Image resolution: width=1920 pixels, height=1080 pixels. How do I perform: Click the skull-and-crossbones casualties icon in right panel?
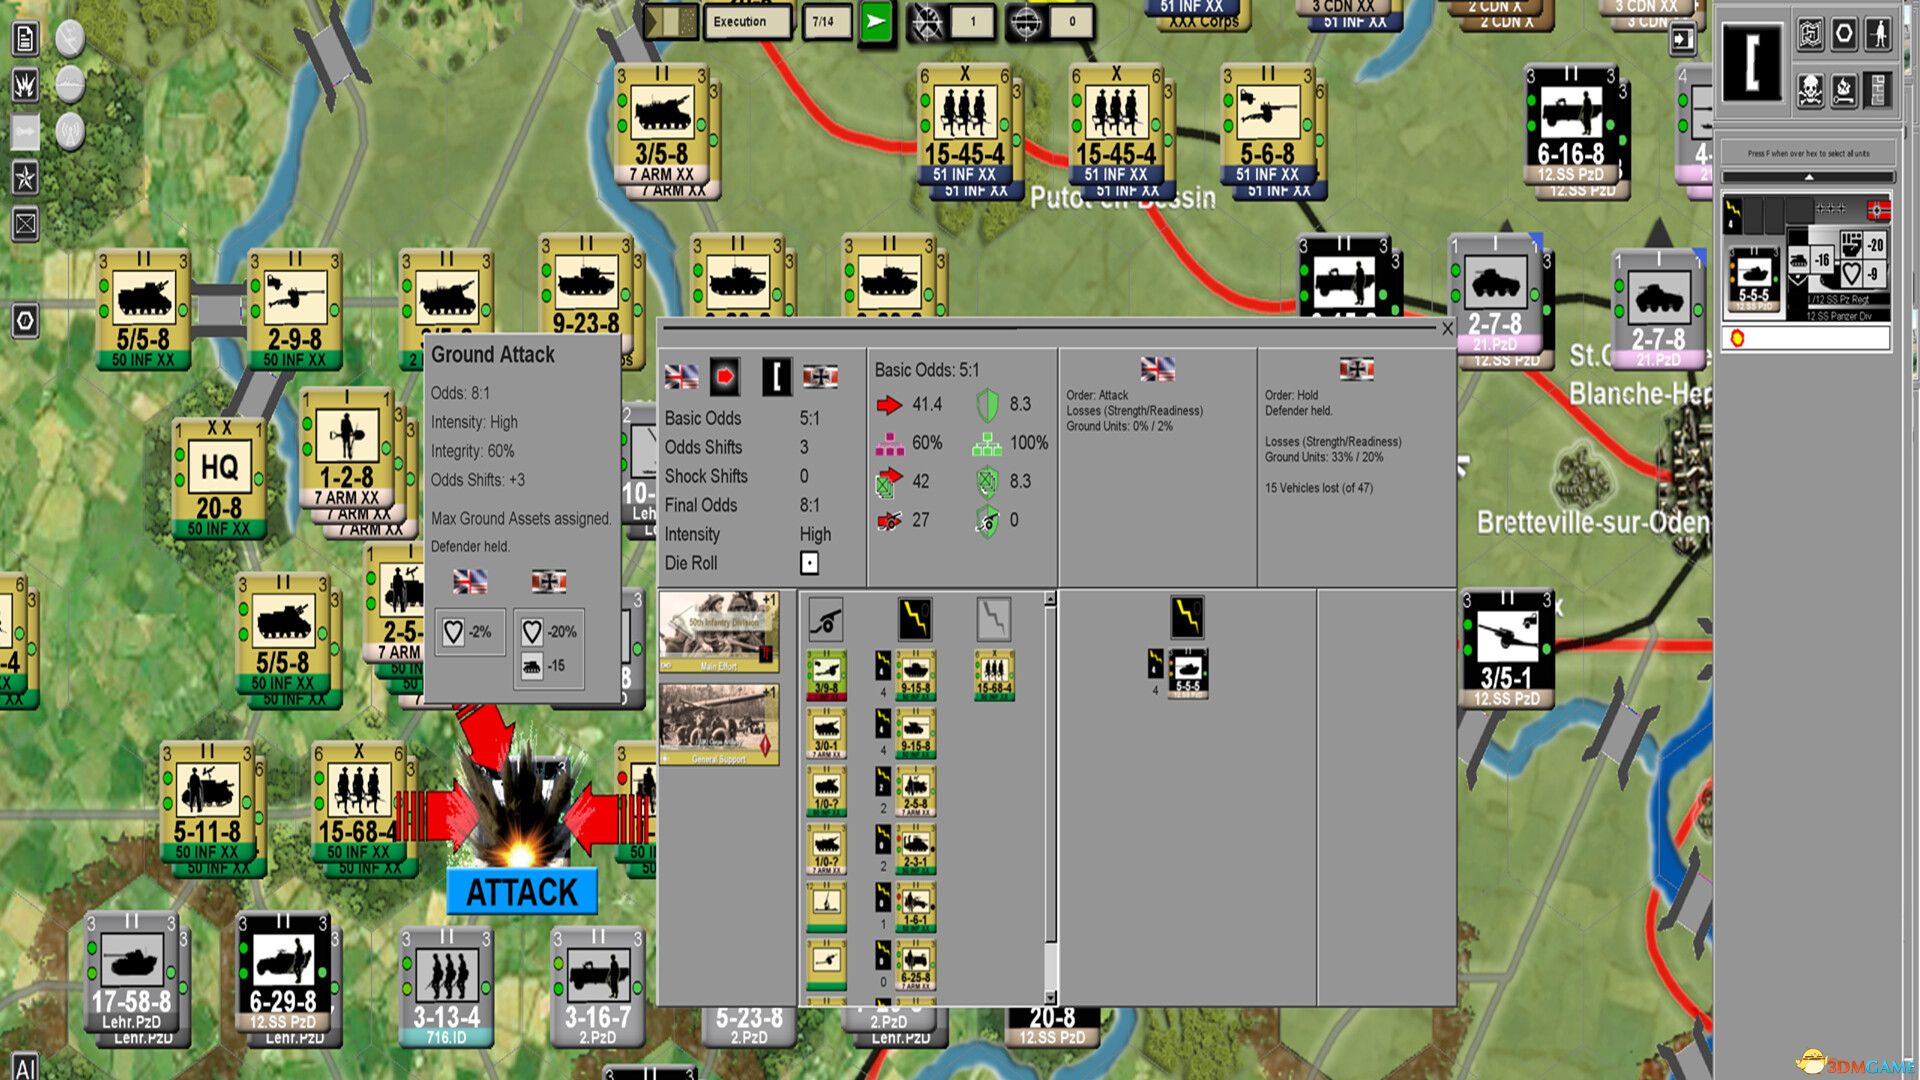click(1809, 90)
